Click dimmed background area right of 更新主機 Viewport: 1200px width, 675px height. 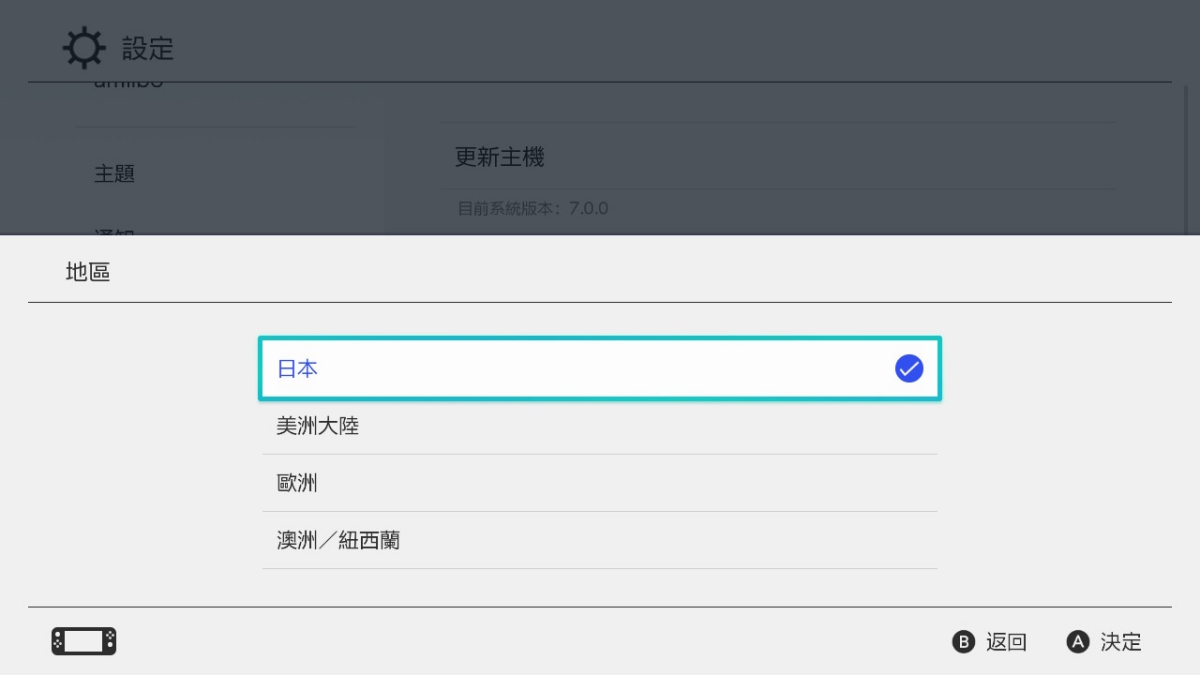[850, 157]
